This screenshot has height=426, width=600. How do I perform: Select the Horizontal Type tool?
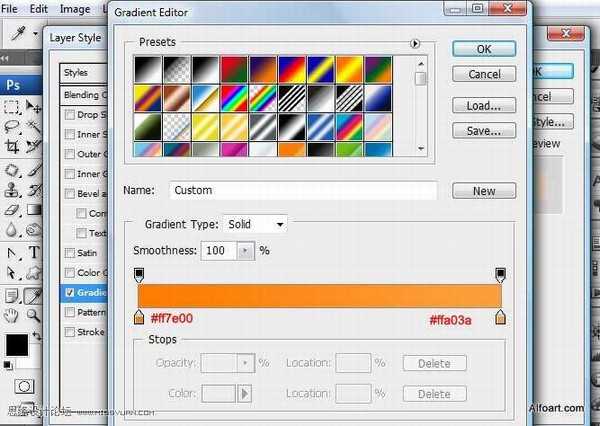point(33,253)
